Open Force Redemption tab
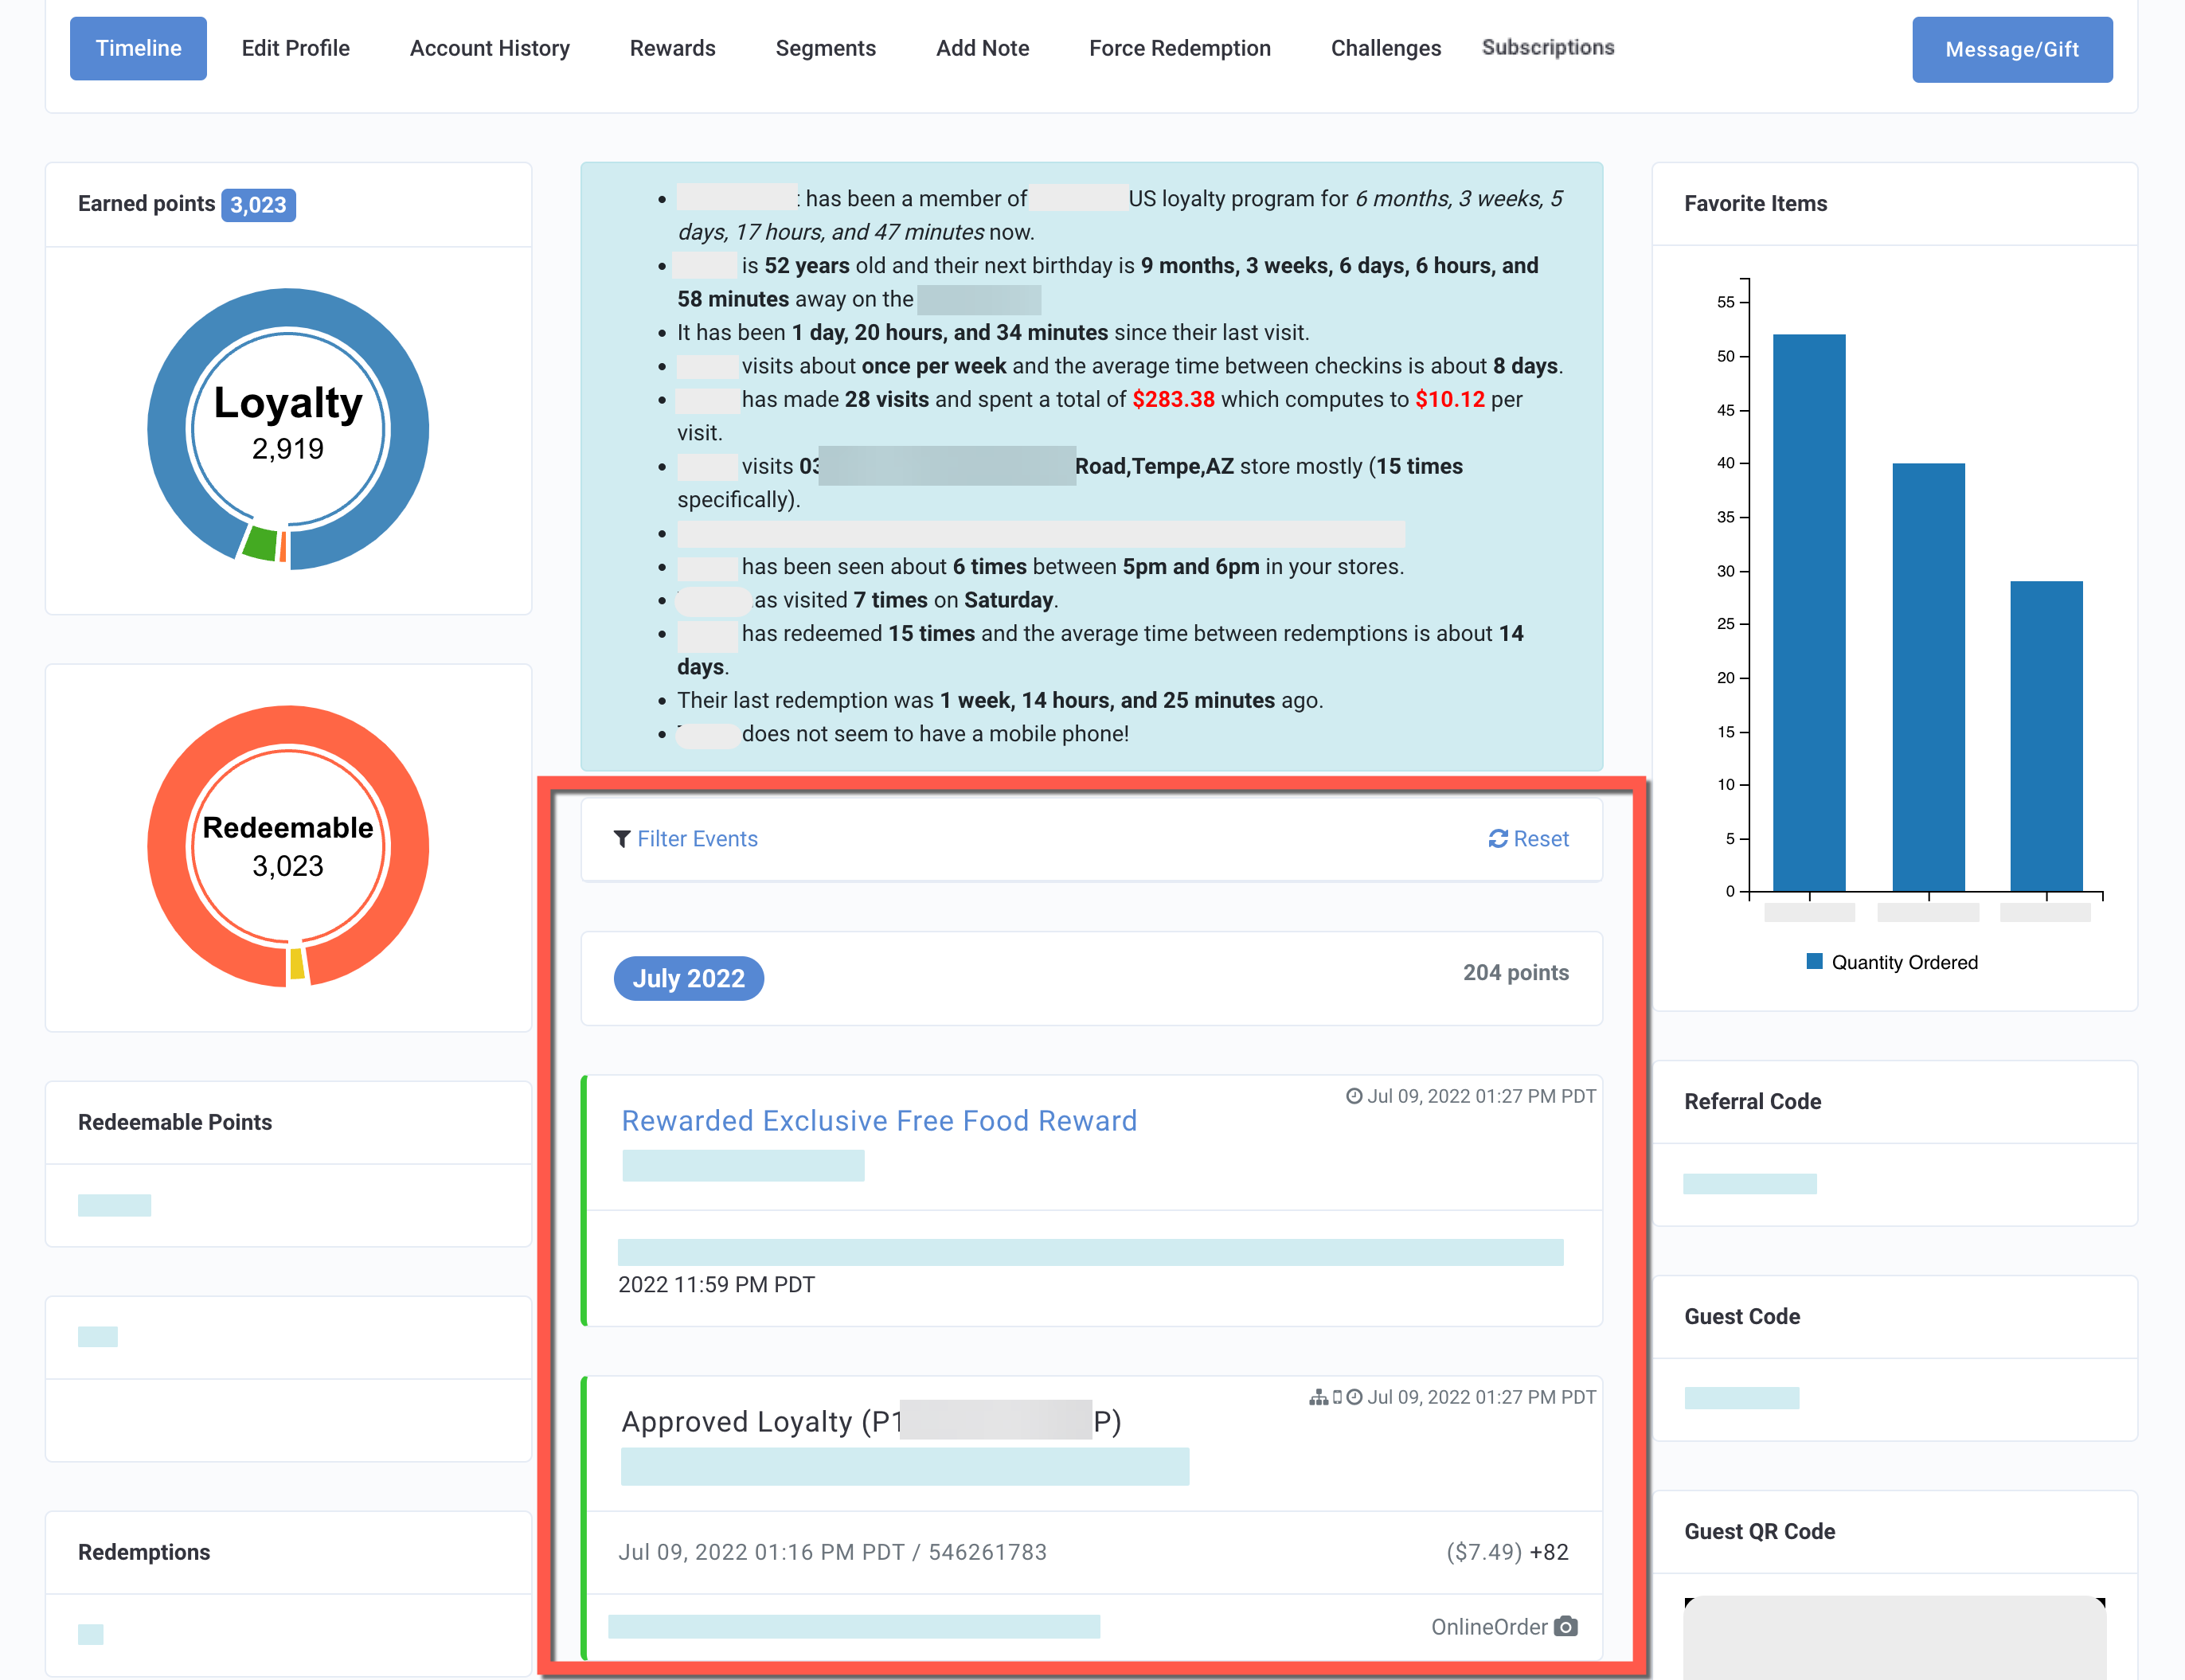Screen dimensions: 2185x1680 1179,48
